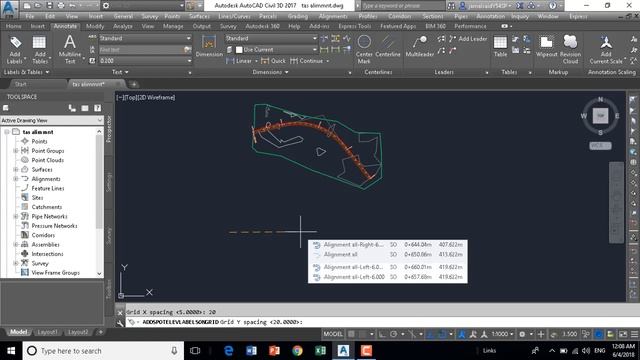Expand the Pipe Networks tree node
This screenshot has height=360, width=640.
coord(16,216)
